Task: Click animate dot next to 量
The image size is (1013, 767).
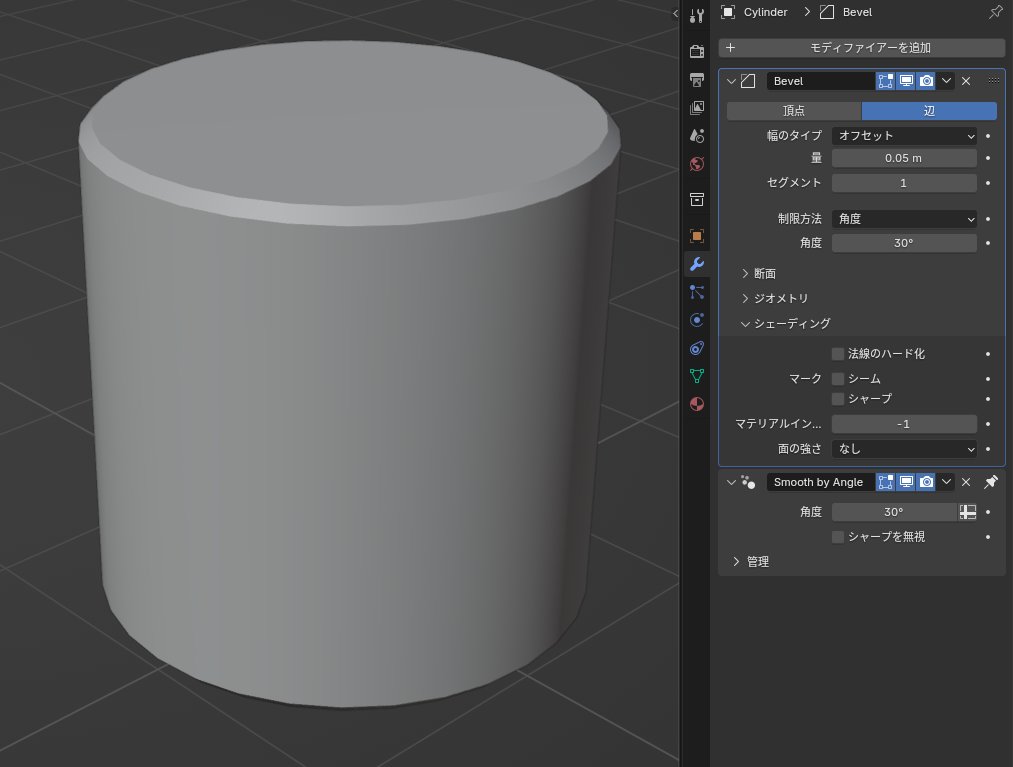Action: (x=988, y=158)
